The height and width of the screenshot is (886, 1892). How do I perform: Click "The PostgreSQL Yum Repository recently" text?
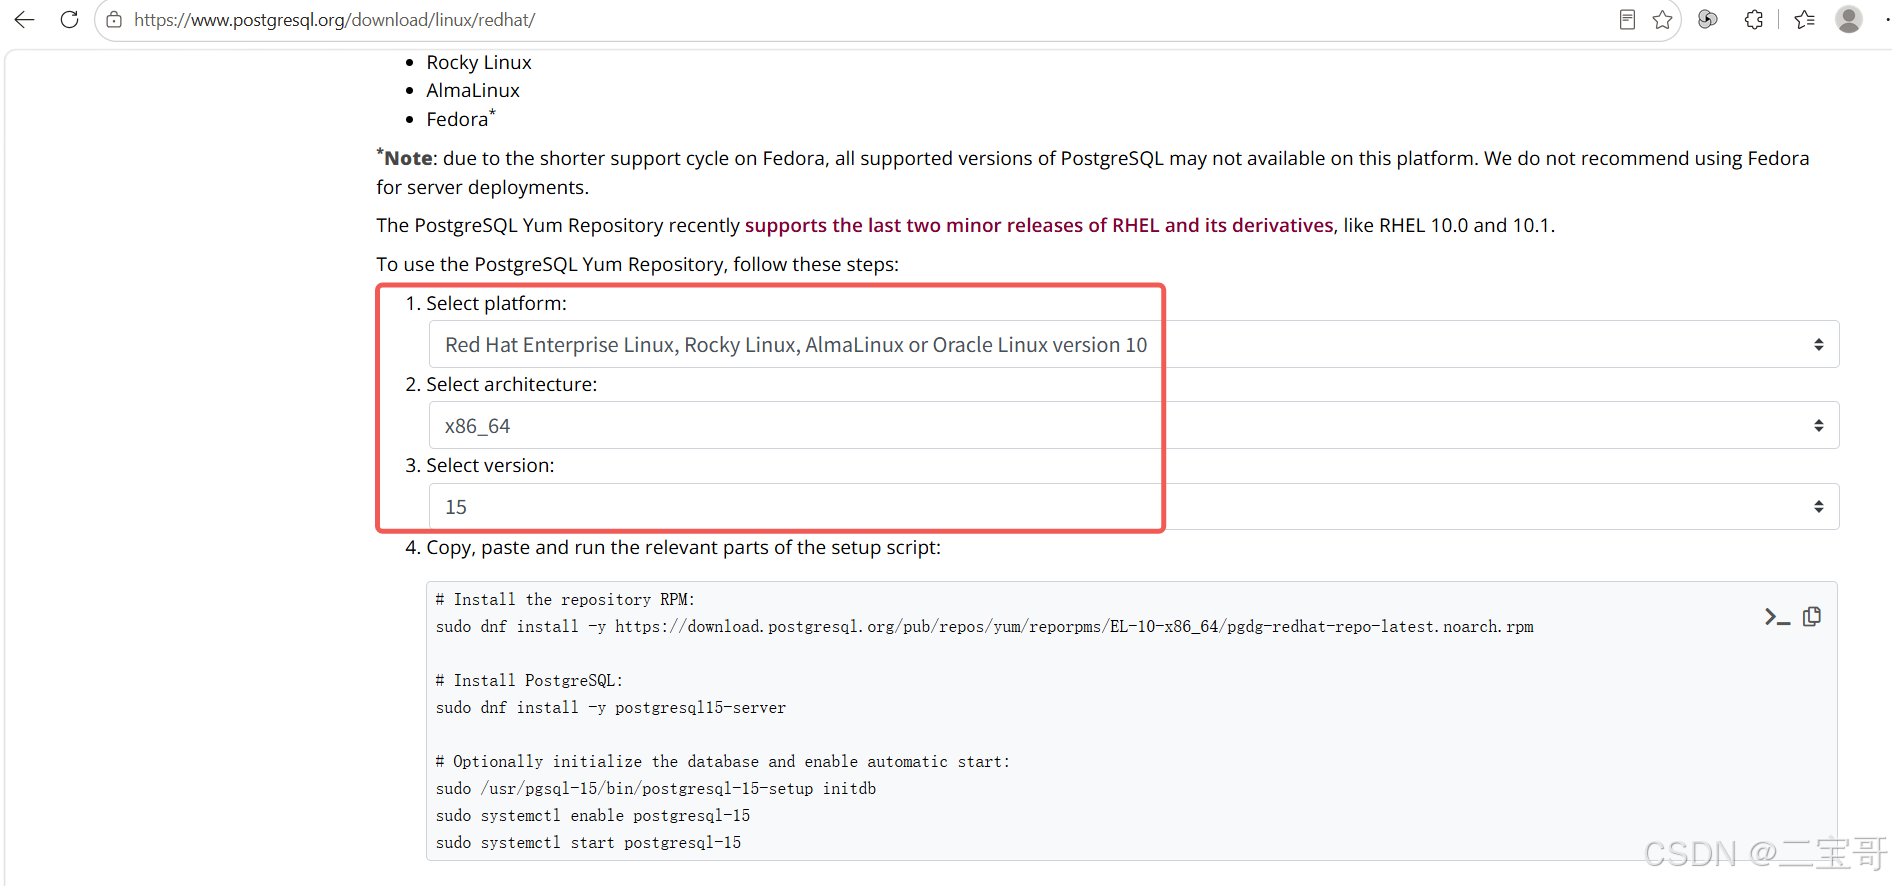[x=558, y=225]
